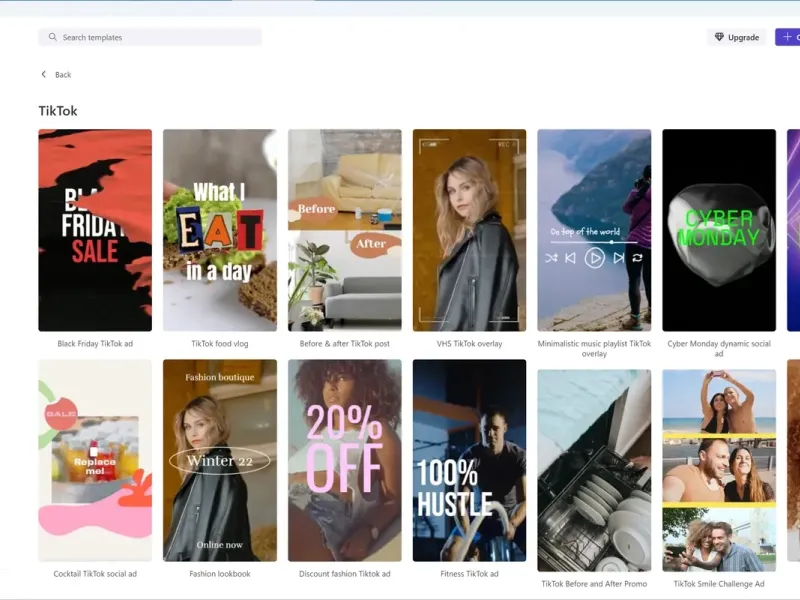The width and height of the screenshot is (800, 600).
Task: Click the 'Minimalistic music playlist TikTok overlay' caption
Action: coord(594,348)
